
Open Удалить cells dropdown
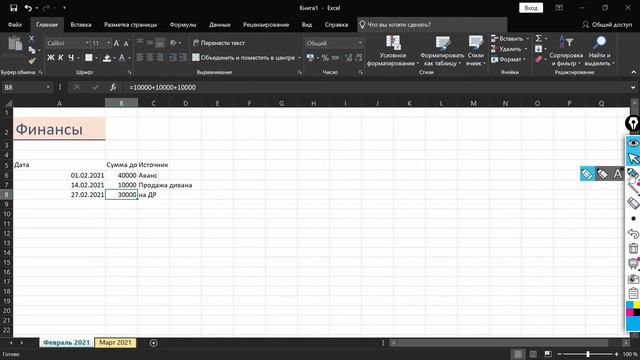click(x=509, y=49)
